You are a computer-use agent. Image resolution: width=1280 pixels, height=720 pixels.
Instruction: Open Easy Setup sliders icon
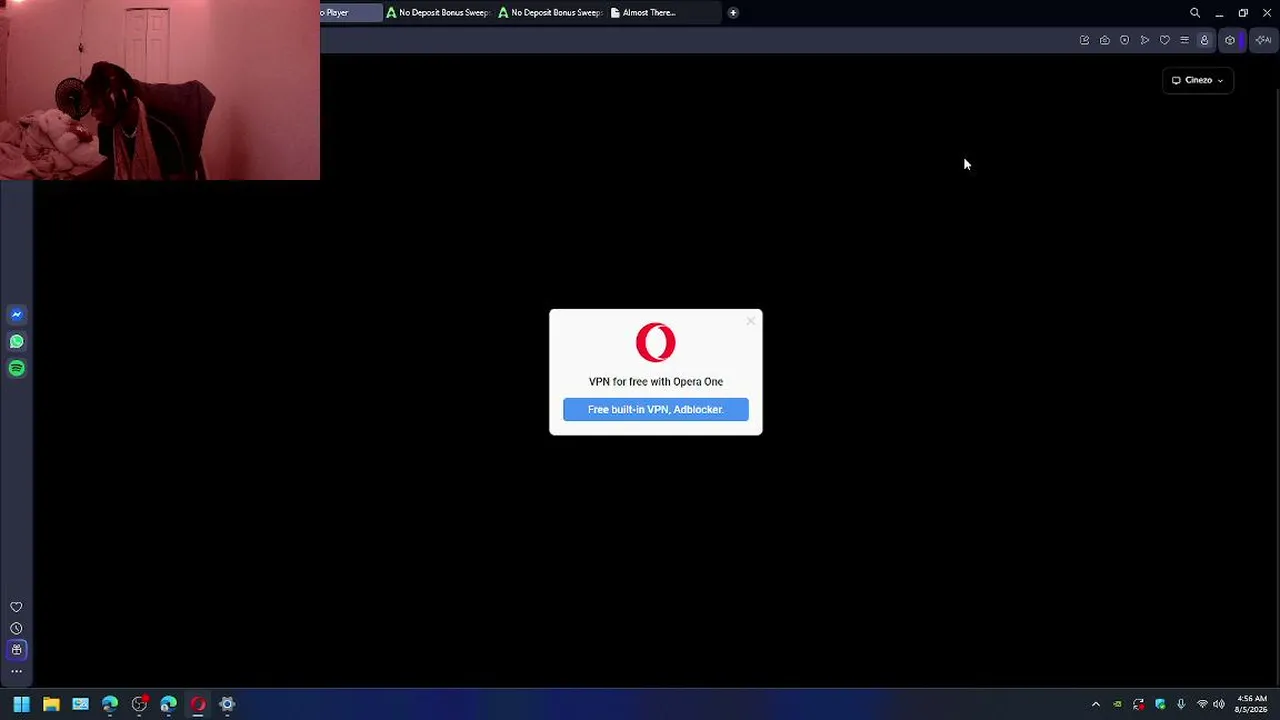tap(1184, 40)
